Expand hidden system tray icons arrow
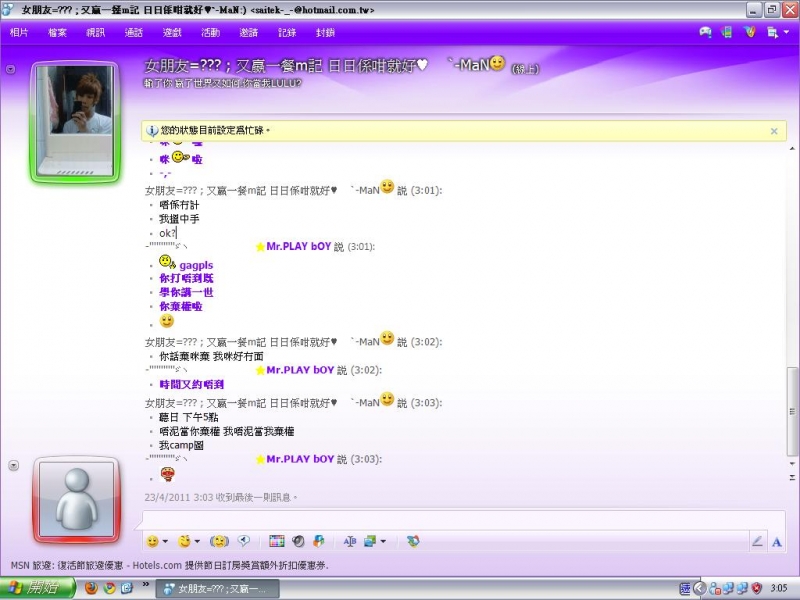 point(699,589)
